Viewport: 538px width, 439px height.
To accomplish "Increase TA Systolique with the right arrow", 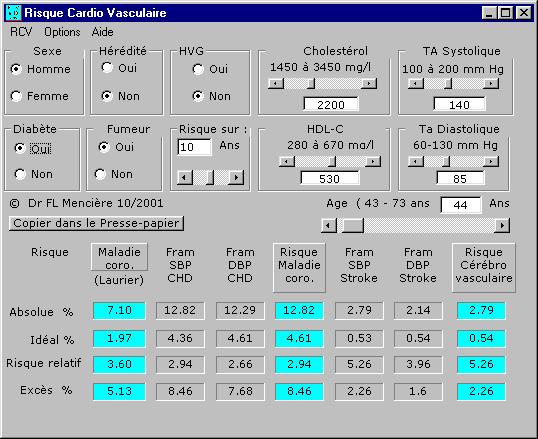I will coord(491,83).
